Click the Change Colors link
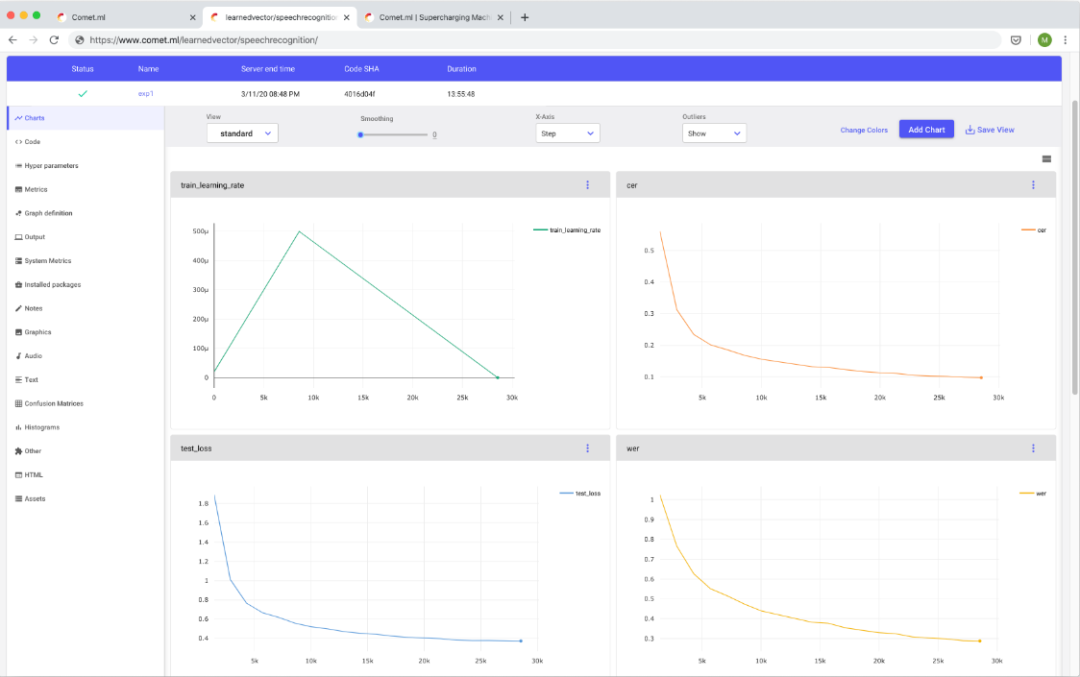The image size is (1080, 677). (x=864, y=130)
